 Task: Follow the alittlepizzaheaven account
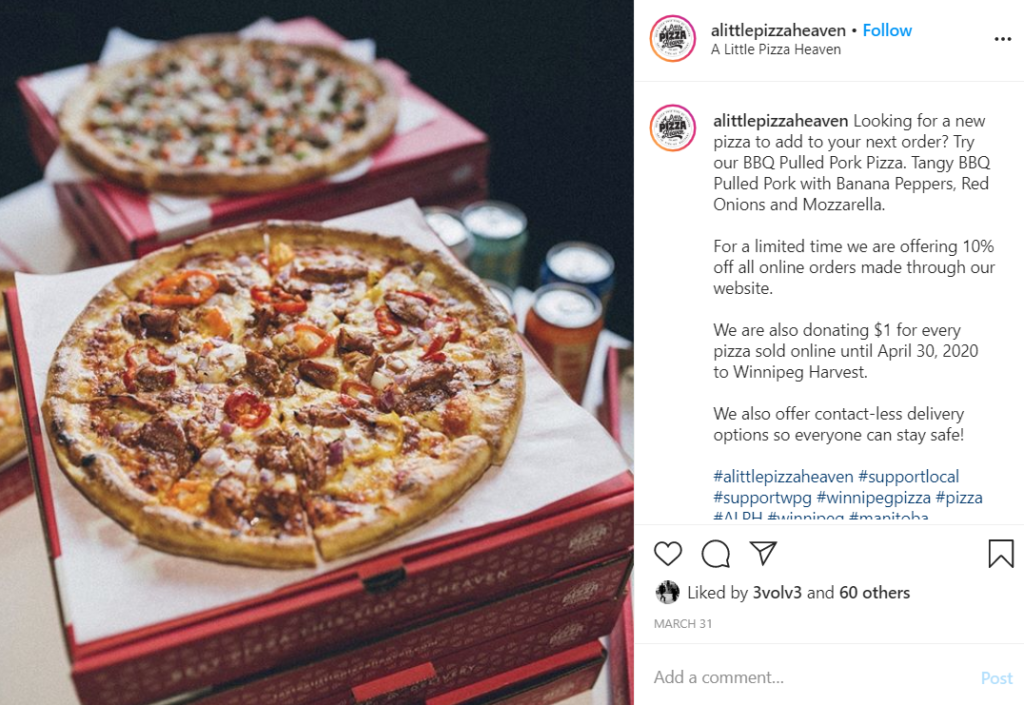[x=887, y=30]
